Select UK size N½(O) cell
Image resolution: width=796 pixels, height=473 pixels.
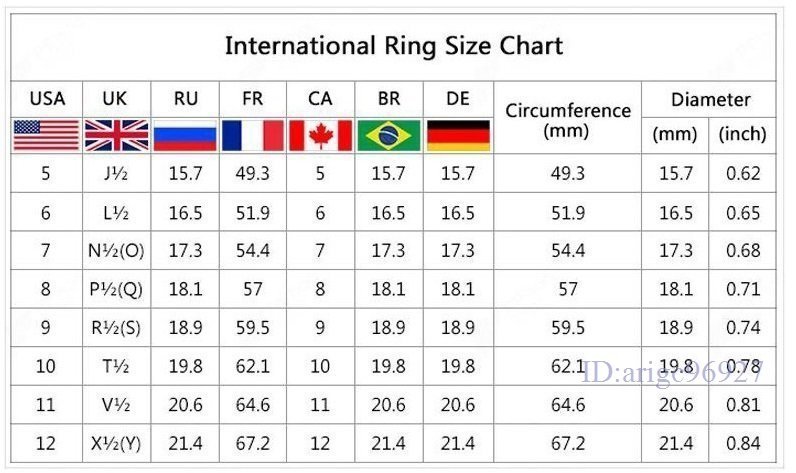click(115, 251)
